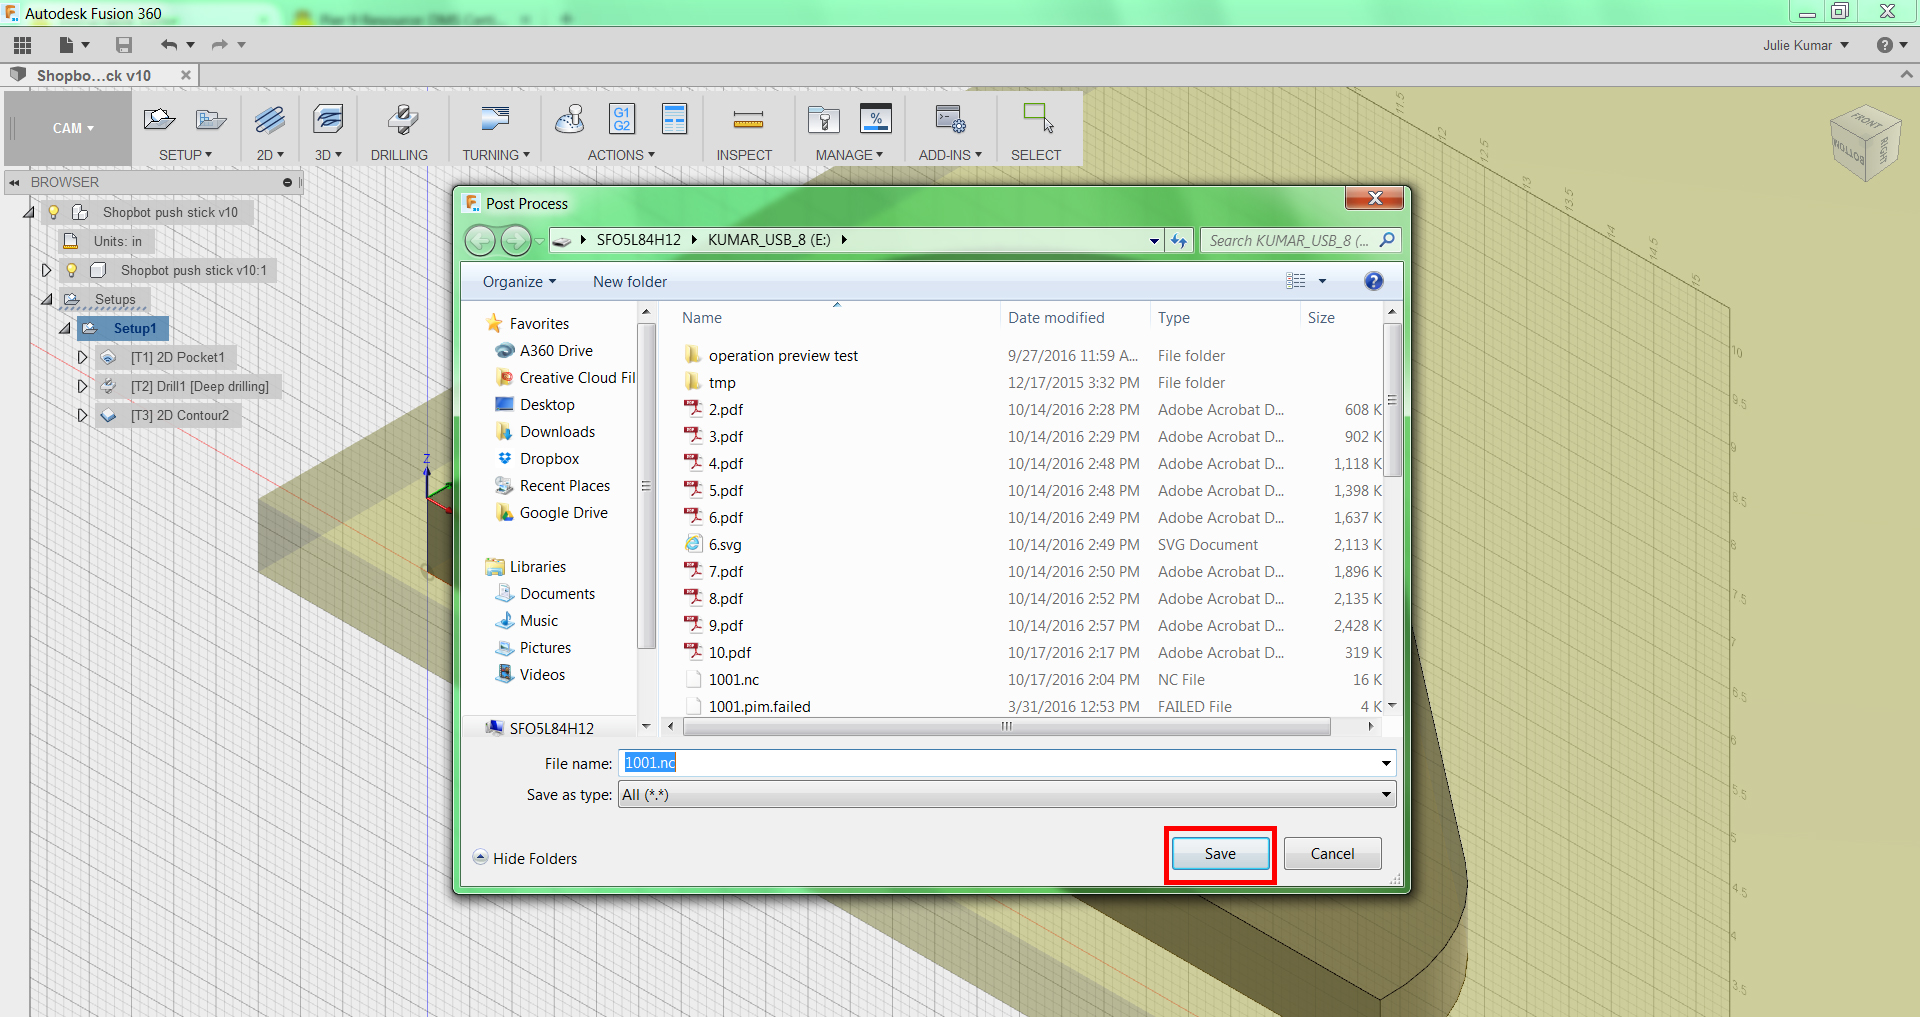Collapse the Setup1 tree node
The height and width of the screenshot is (1017, 1920).
[x=65, y=328]
